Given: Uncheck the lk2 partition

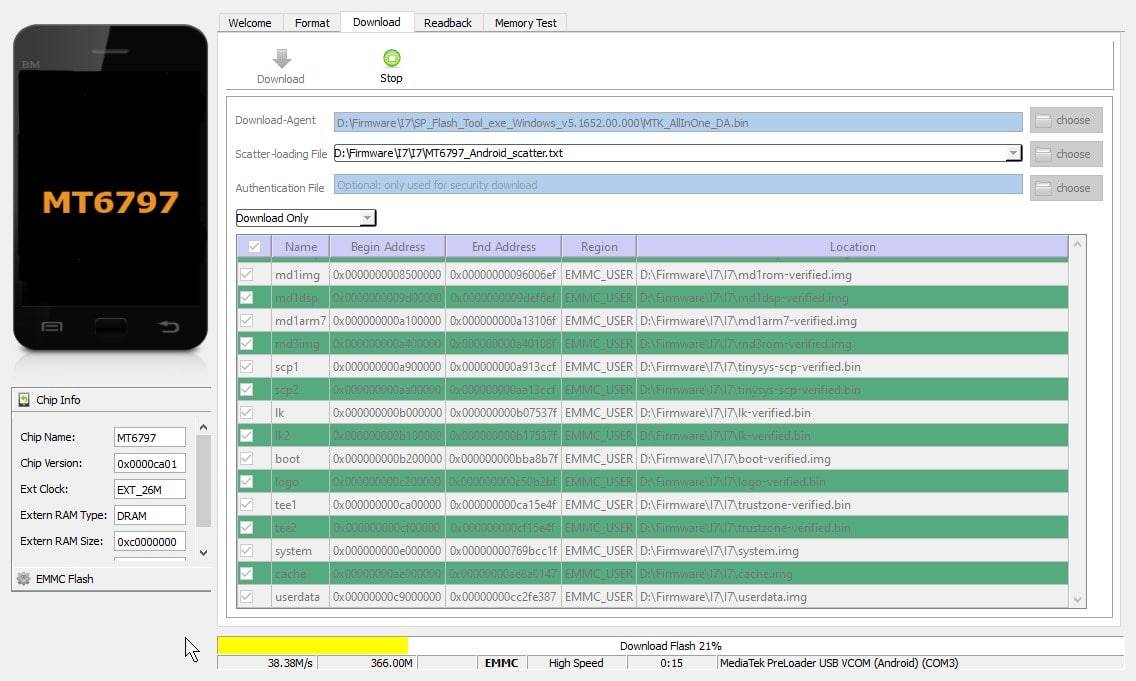Looking at the screenshot, I should [247, 435].
